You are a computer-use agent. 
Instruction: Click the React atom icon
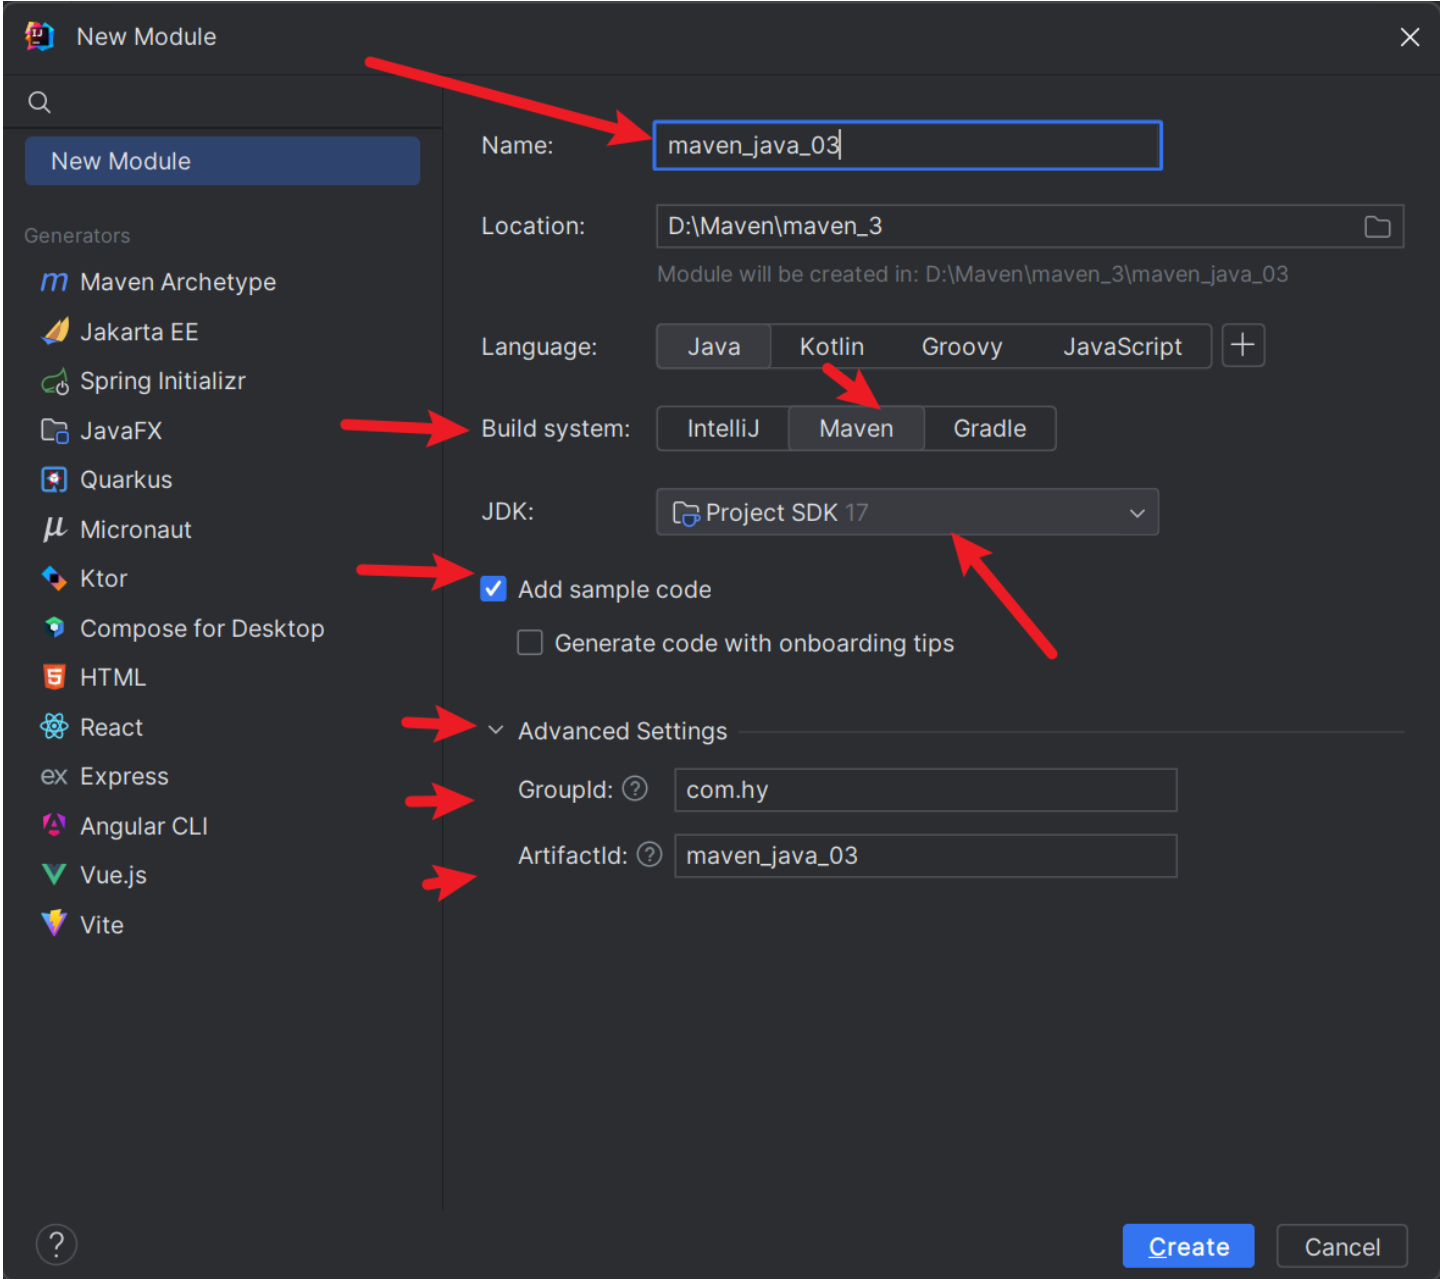pyautogui.click(x=54, y=727)
